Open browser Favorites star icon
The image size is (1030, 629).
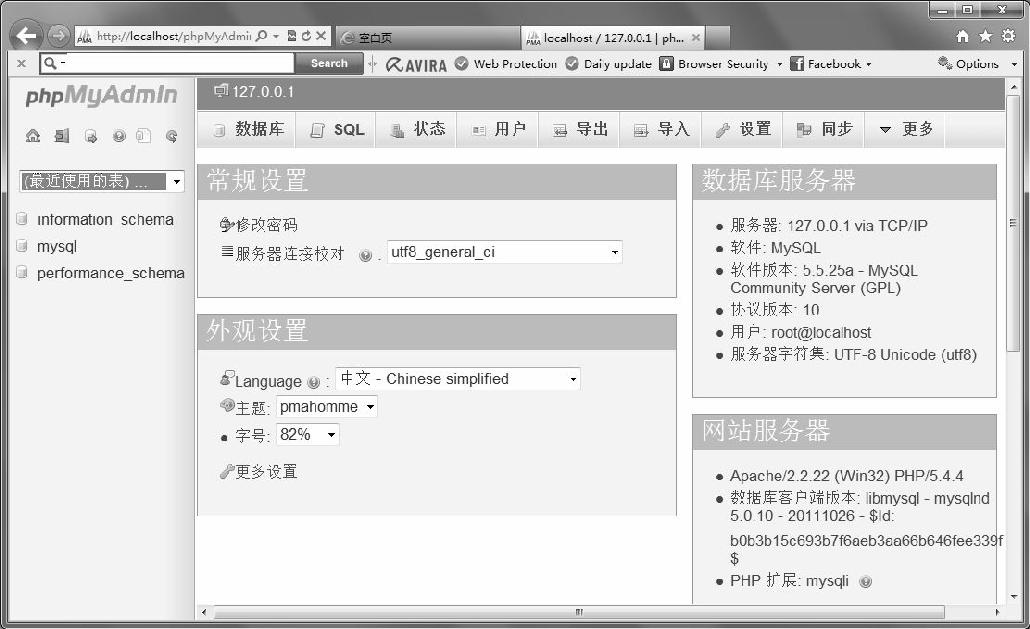[985, 36]
